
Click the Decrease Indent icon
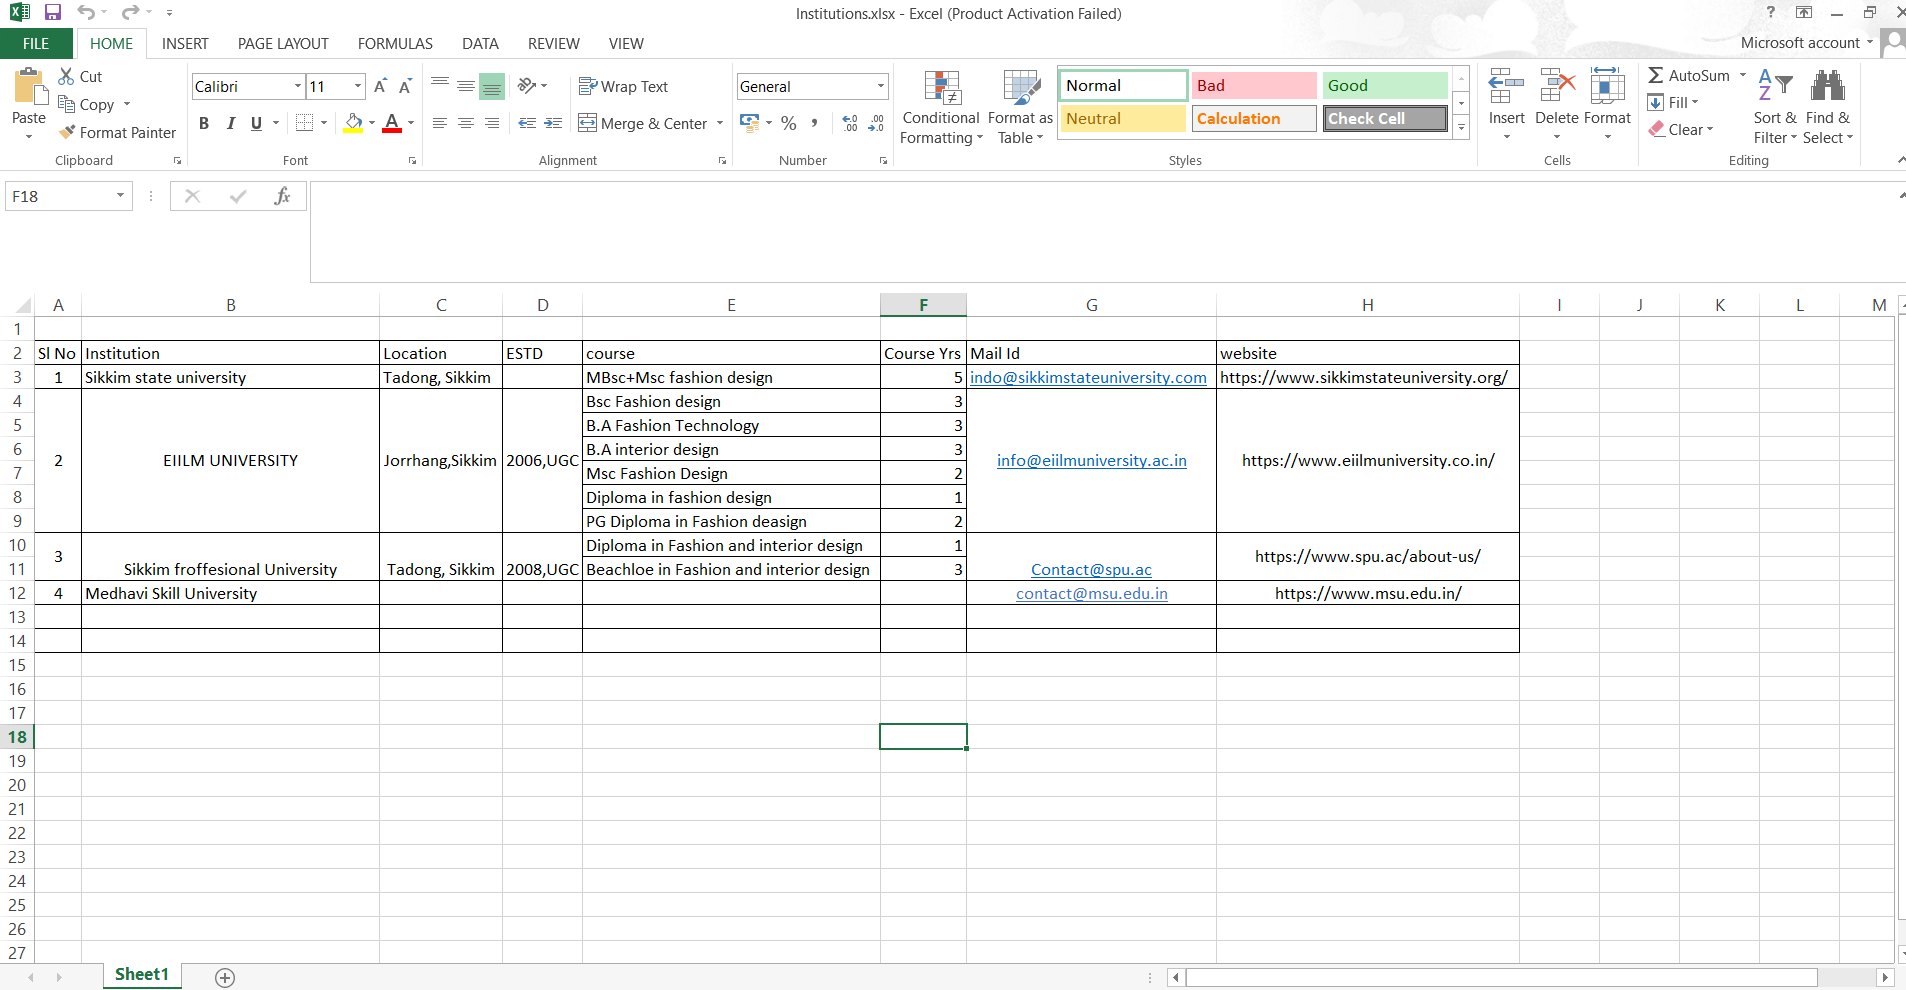pyautogui.click(x=527, y=123)
